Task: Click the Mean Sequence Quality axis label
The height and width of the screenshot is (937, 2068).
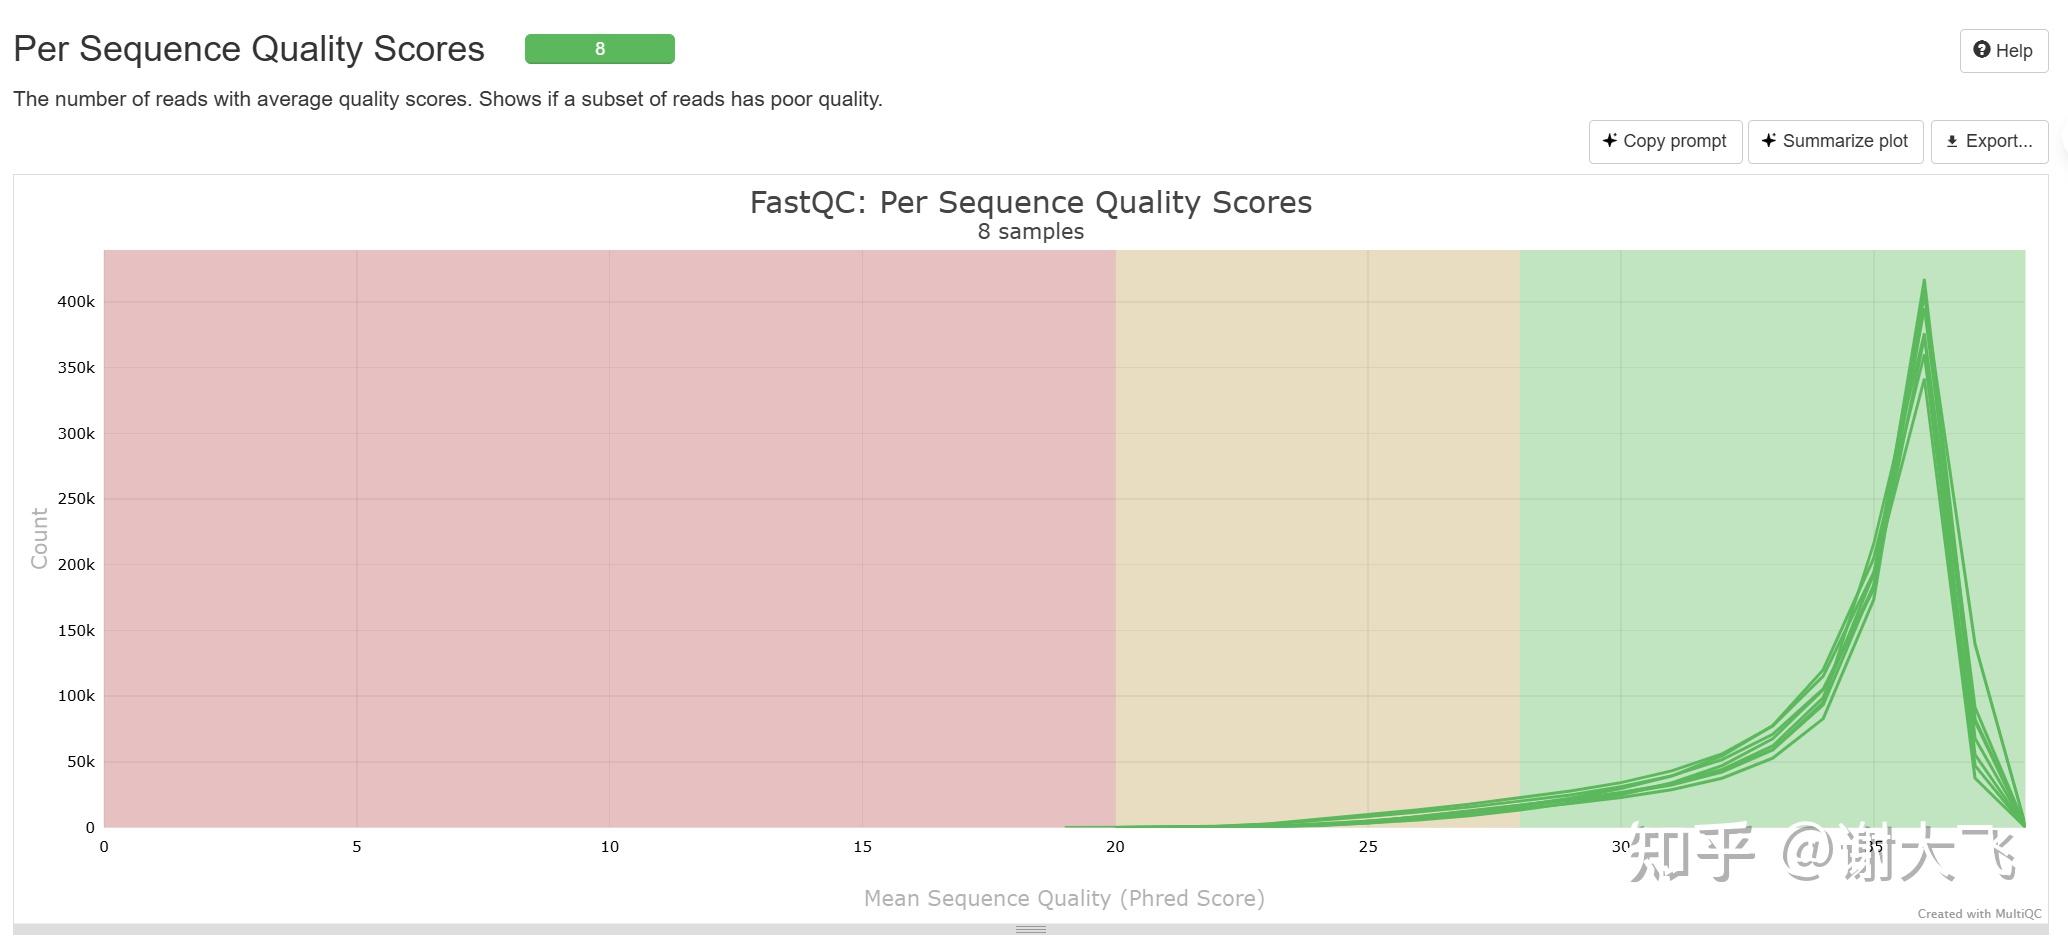Action: tap(1064, 898)
